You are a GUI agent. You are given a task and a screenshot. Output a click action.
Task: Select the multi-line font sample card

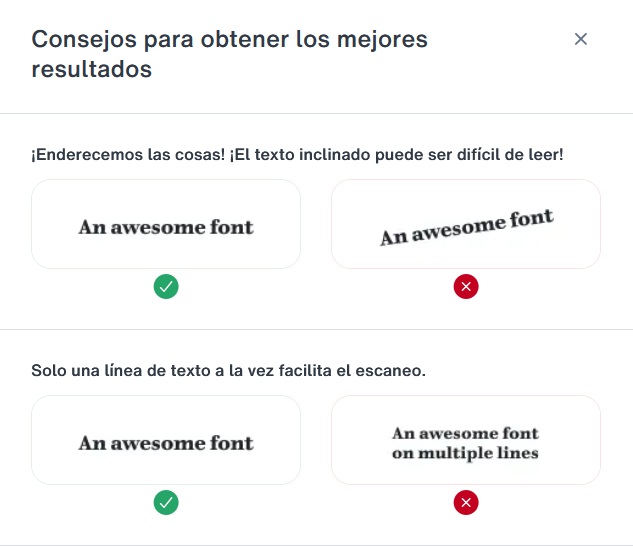pyautogui.click(x=466, y=440)
